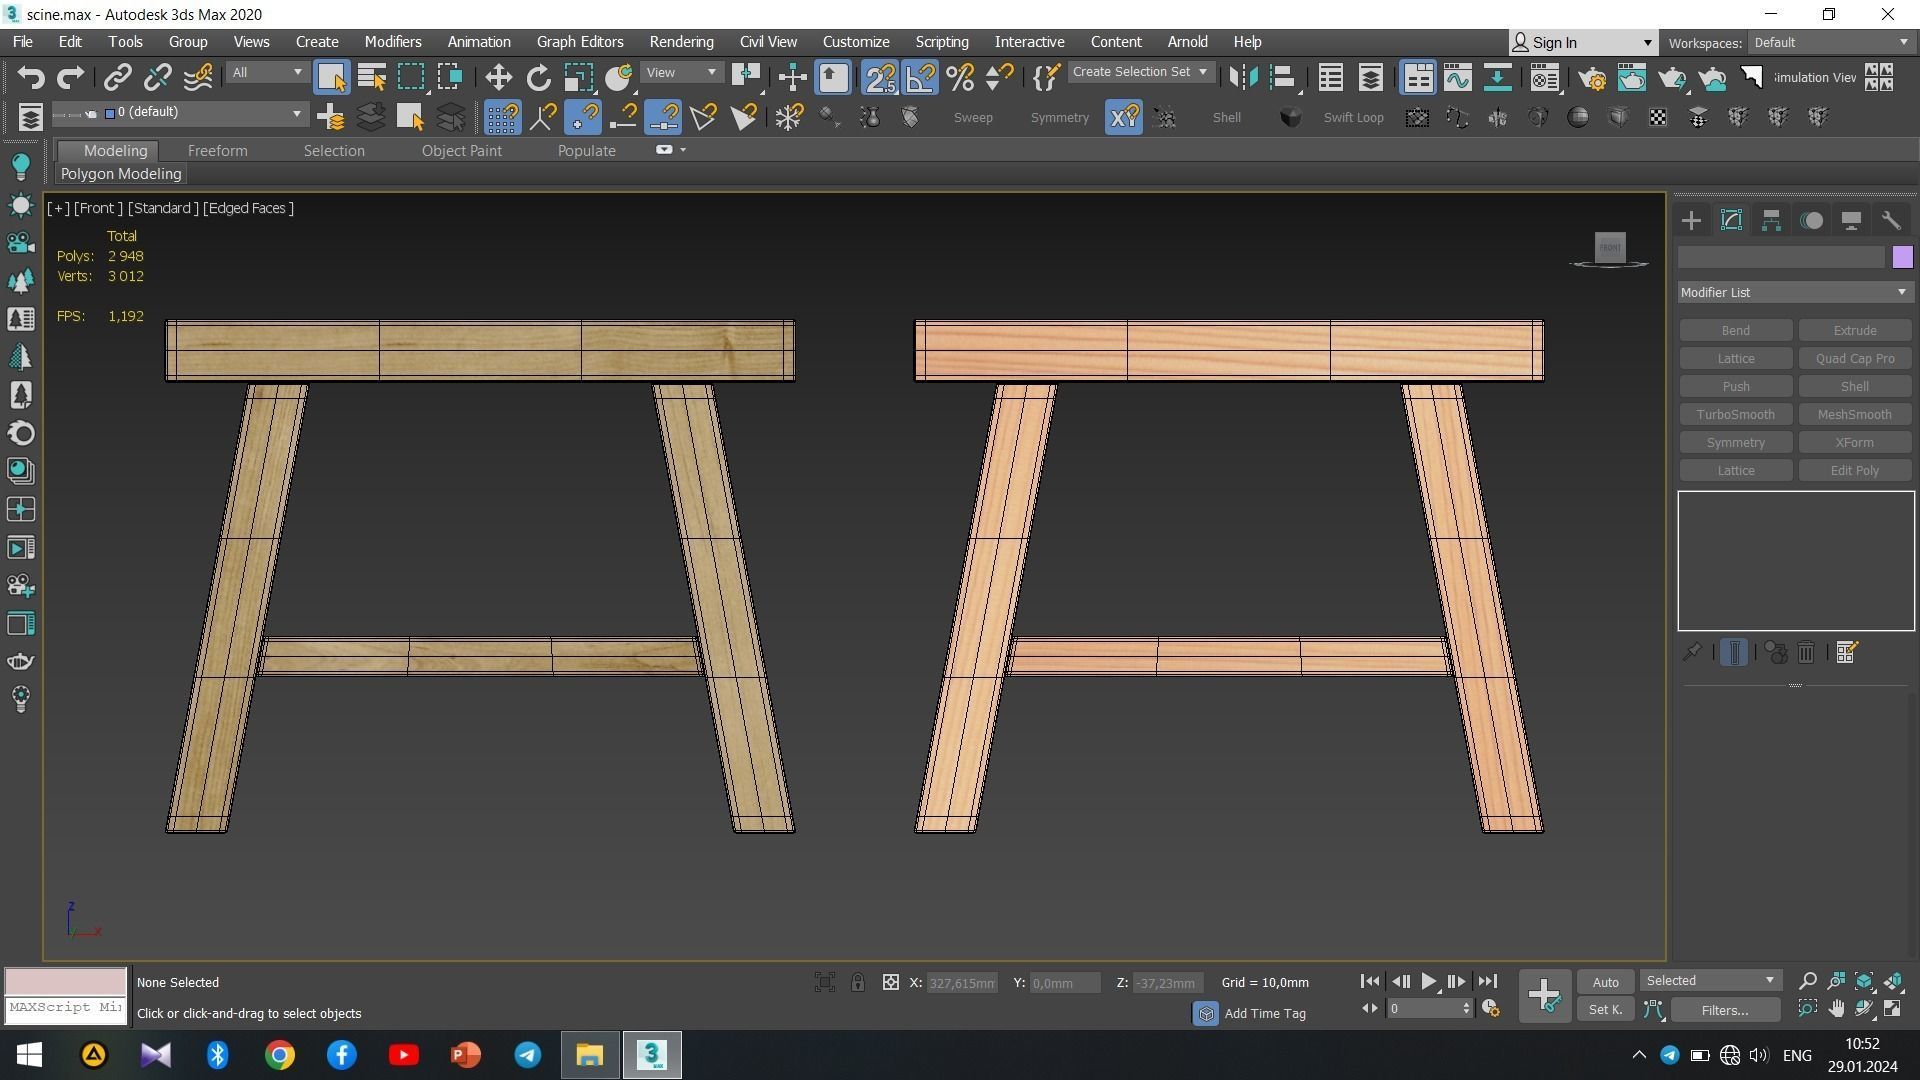Viewport: 1920px width, 1080px height.
Task: Toggle the 2.5D Snaps button
Action: (880, 77)
